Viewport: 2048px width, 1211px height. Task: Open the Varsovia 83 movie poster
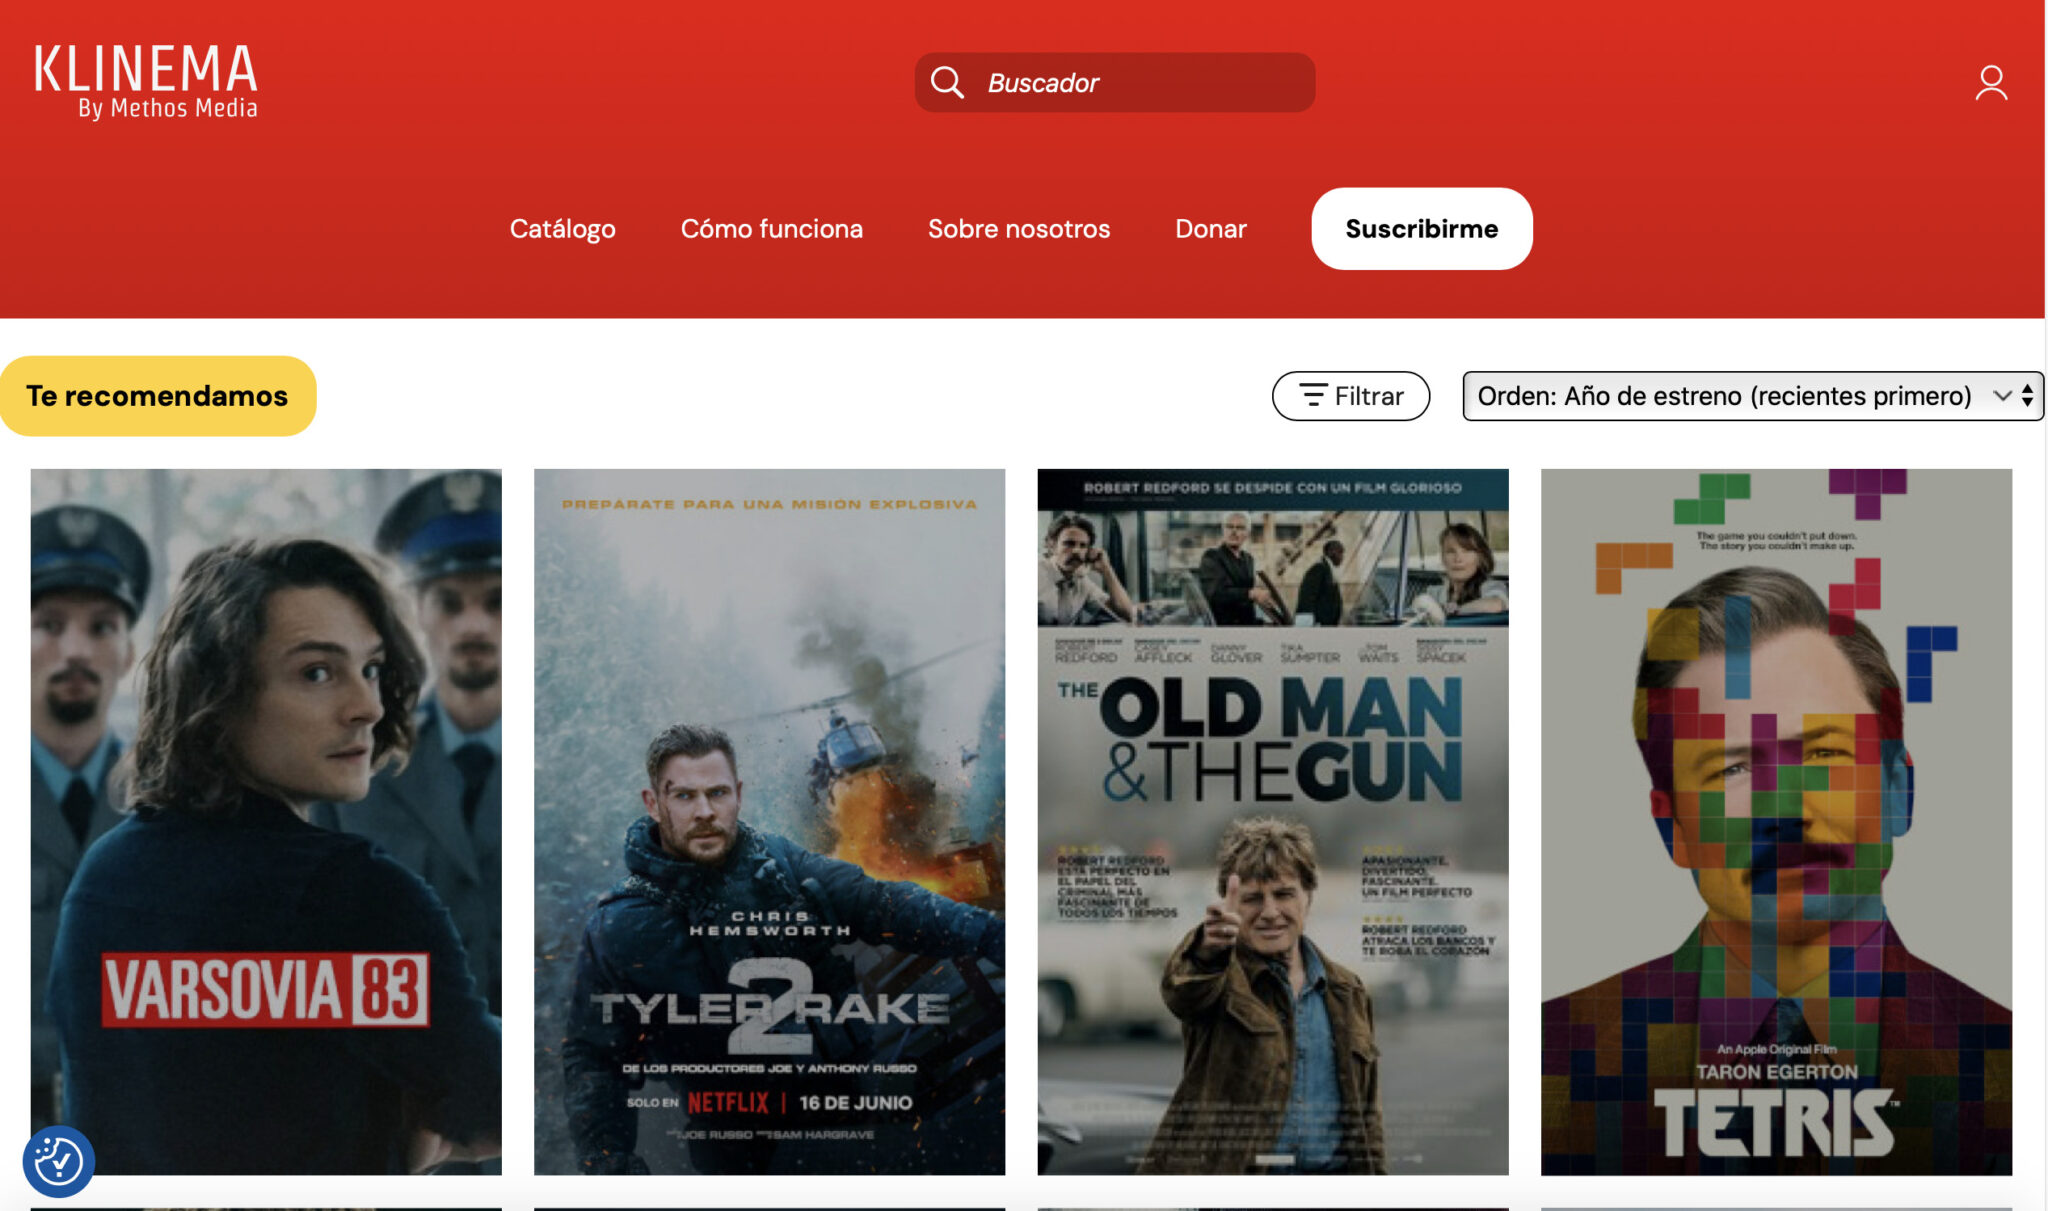coord(266,822)
